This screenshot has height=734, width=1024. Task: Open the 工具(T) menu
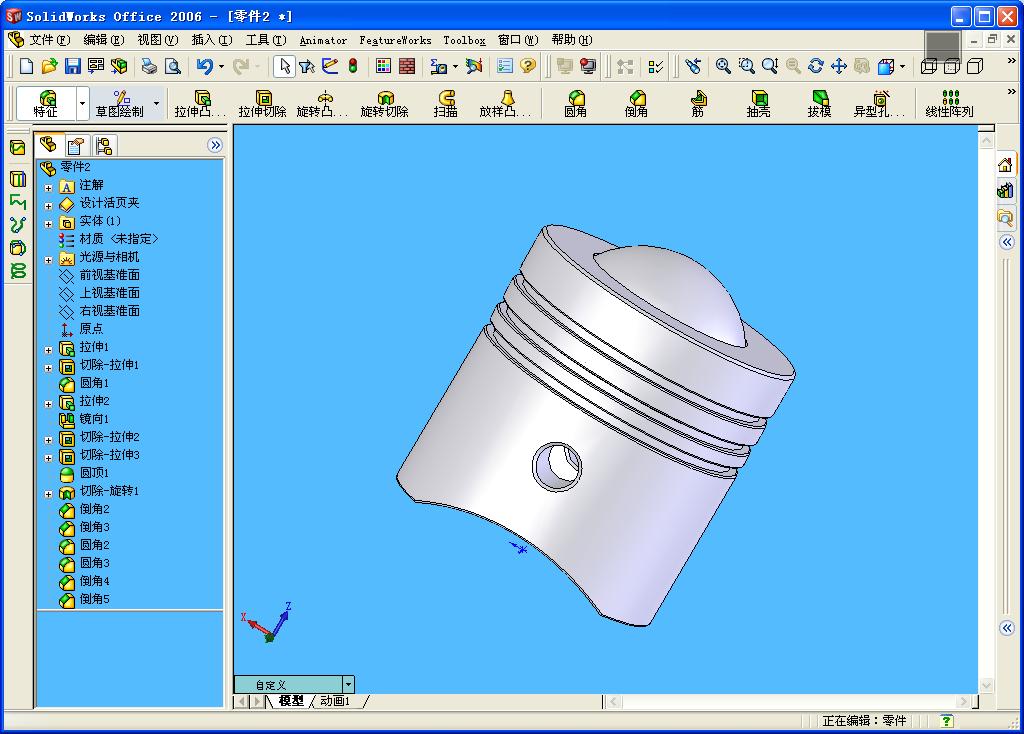[266, 40]
